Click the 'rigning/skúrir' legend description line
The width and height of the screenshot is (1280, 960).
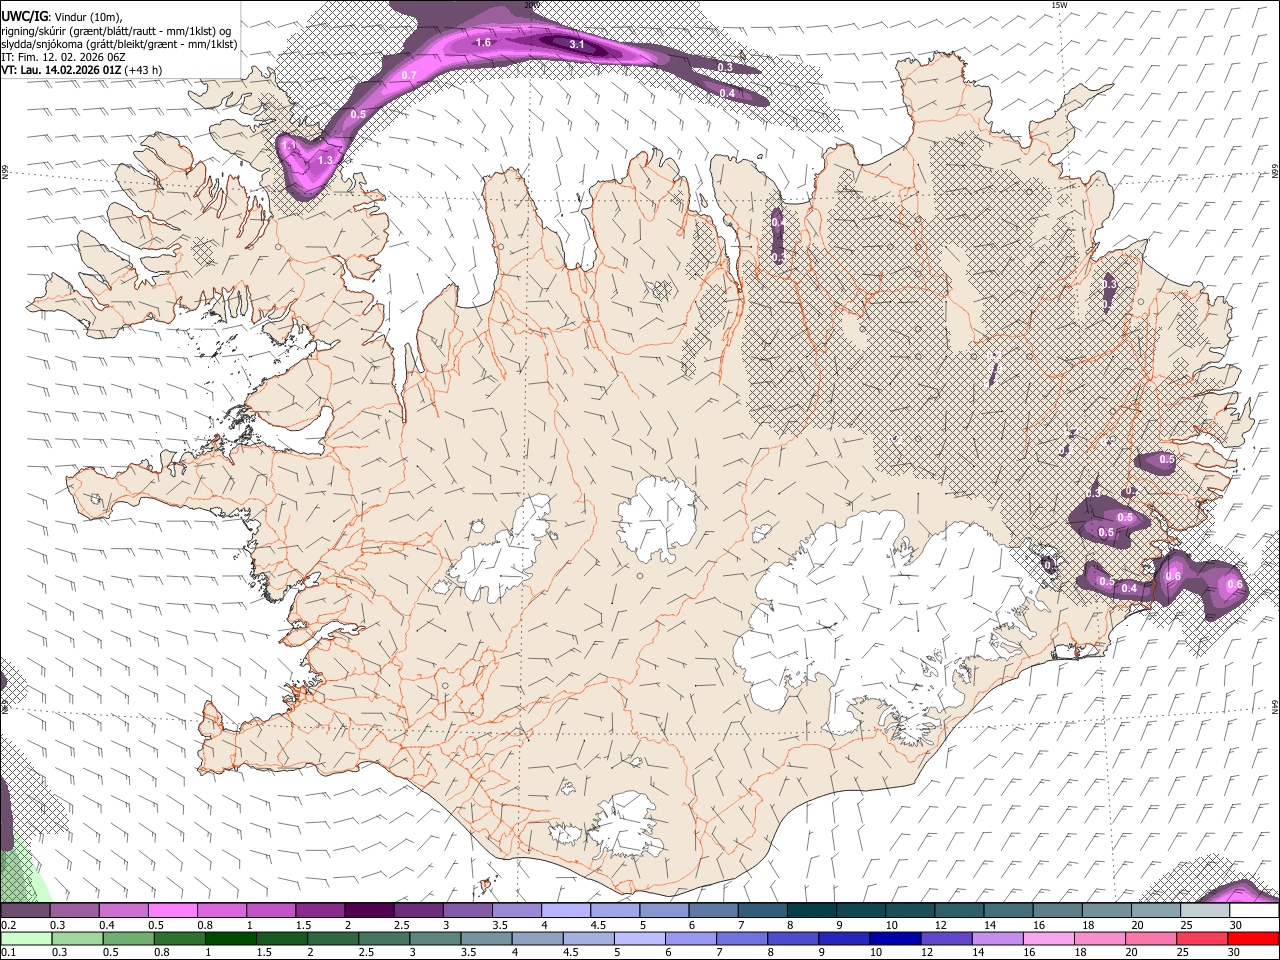[x=115, y=31]
